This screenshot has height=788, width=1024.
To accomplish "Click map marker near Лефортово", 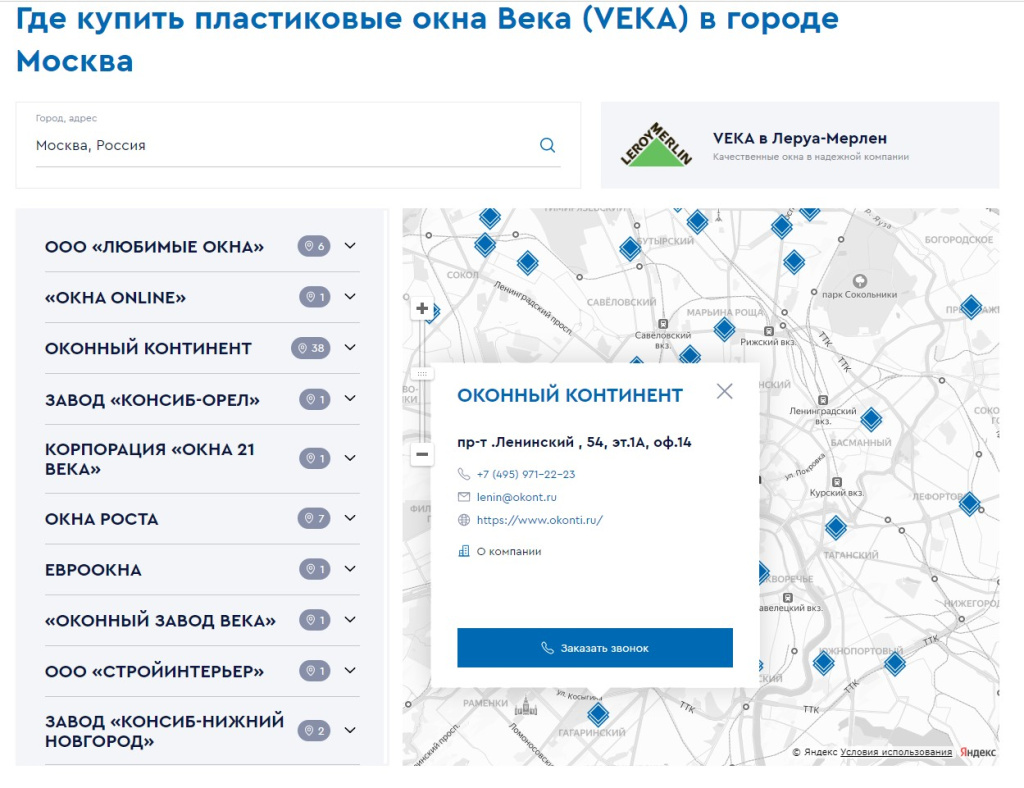I will pos(970,503).
